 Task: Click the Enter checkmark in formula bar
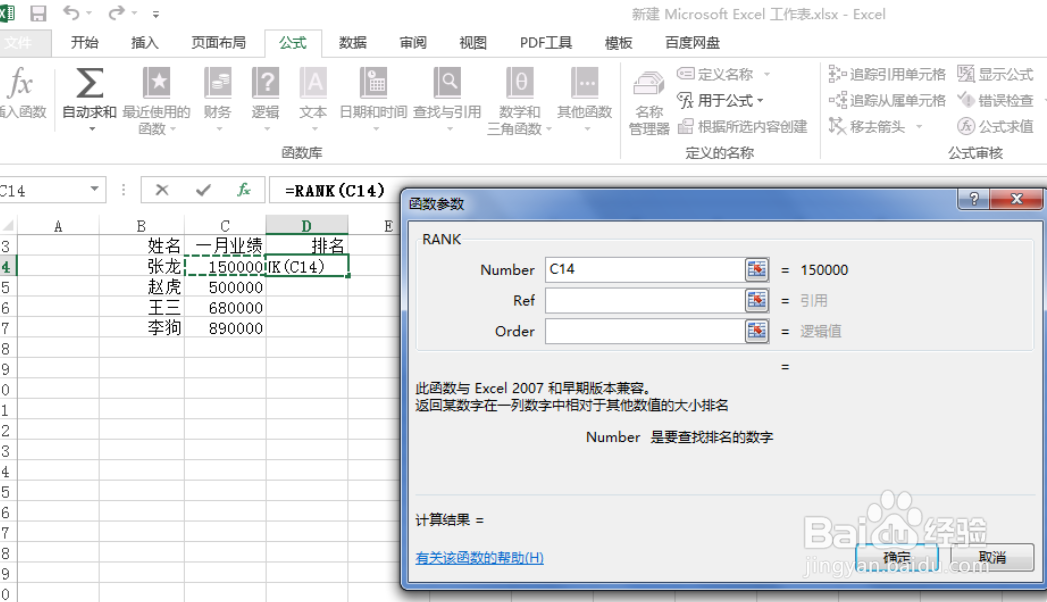tap(204, 190)
